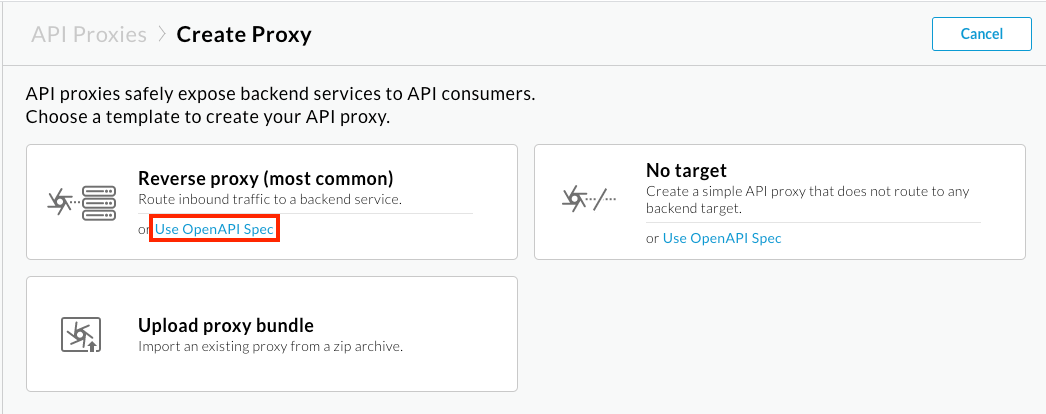Click 'Choose a template to create your API proxy'

pyautogui.click(x=207, y=117)
